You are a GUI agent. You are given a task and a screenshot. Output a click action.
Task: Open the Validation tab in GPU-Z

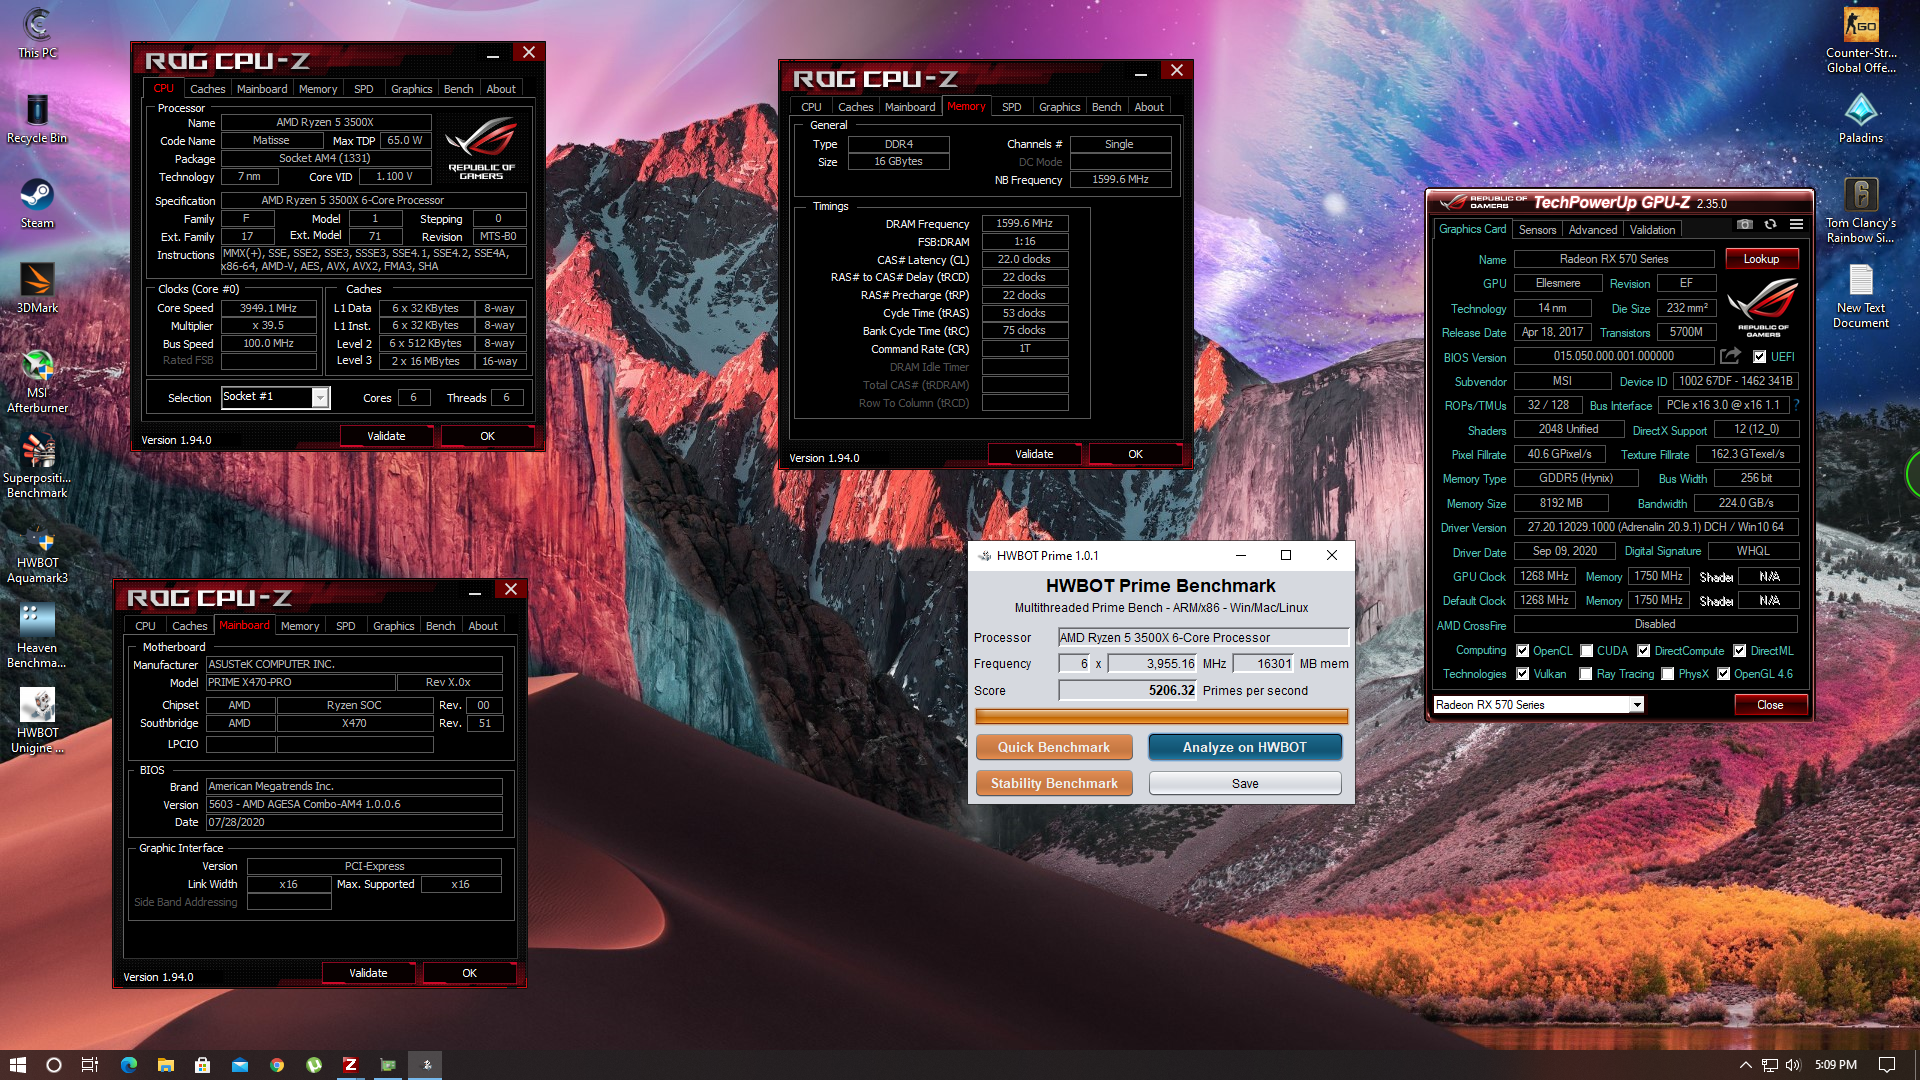(x=1652, y=230)
